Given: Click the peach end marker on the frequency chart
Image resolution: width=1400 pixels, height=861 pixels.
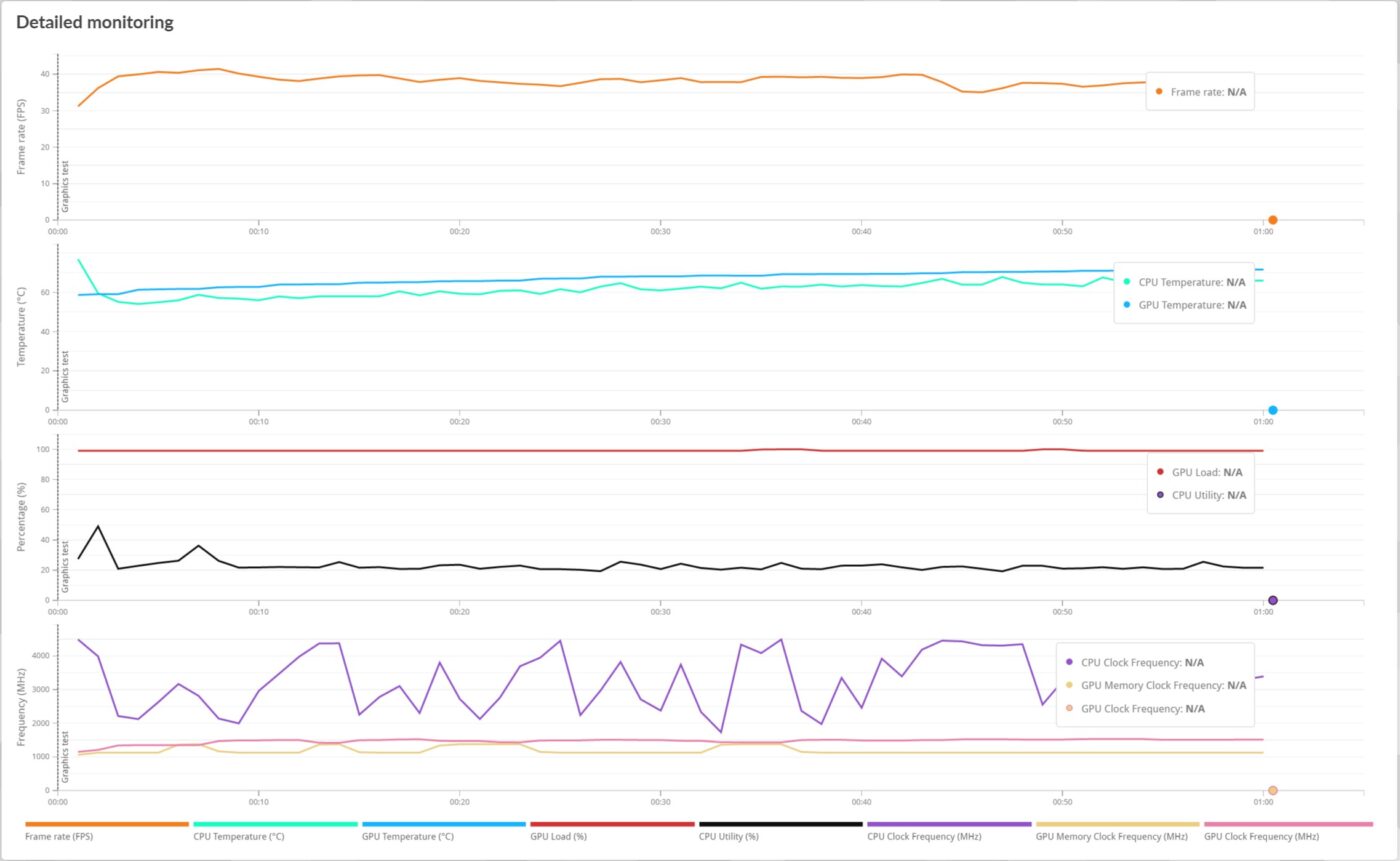Looking at the screenshot, I should click(x=1272, y=790).
